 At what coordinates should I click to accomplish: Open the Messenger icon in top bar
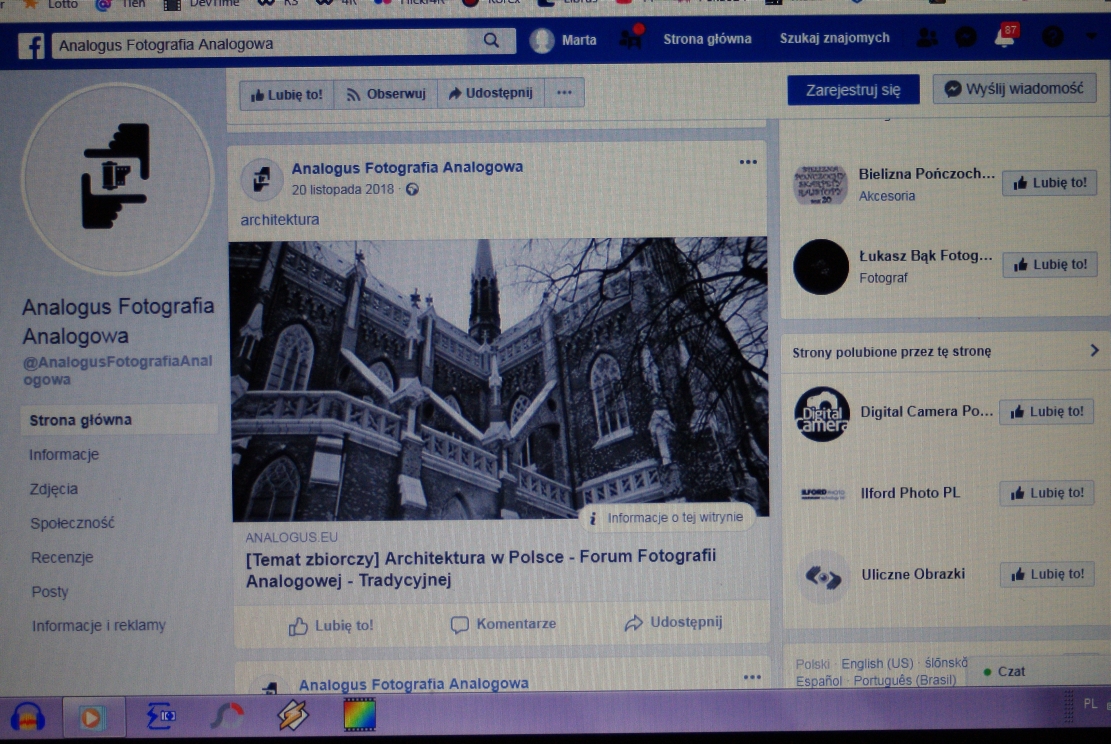(x=965, y=37)
